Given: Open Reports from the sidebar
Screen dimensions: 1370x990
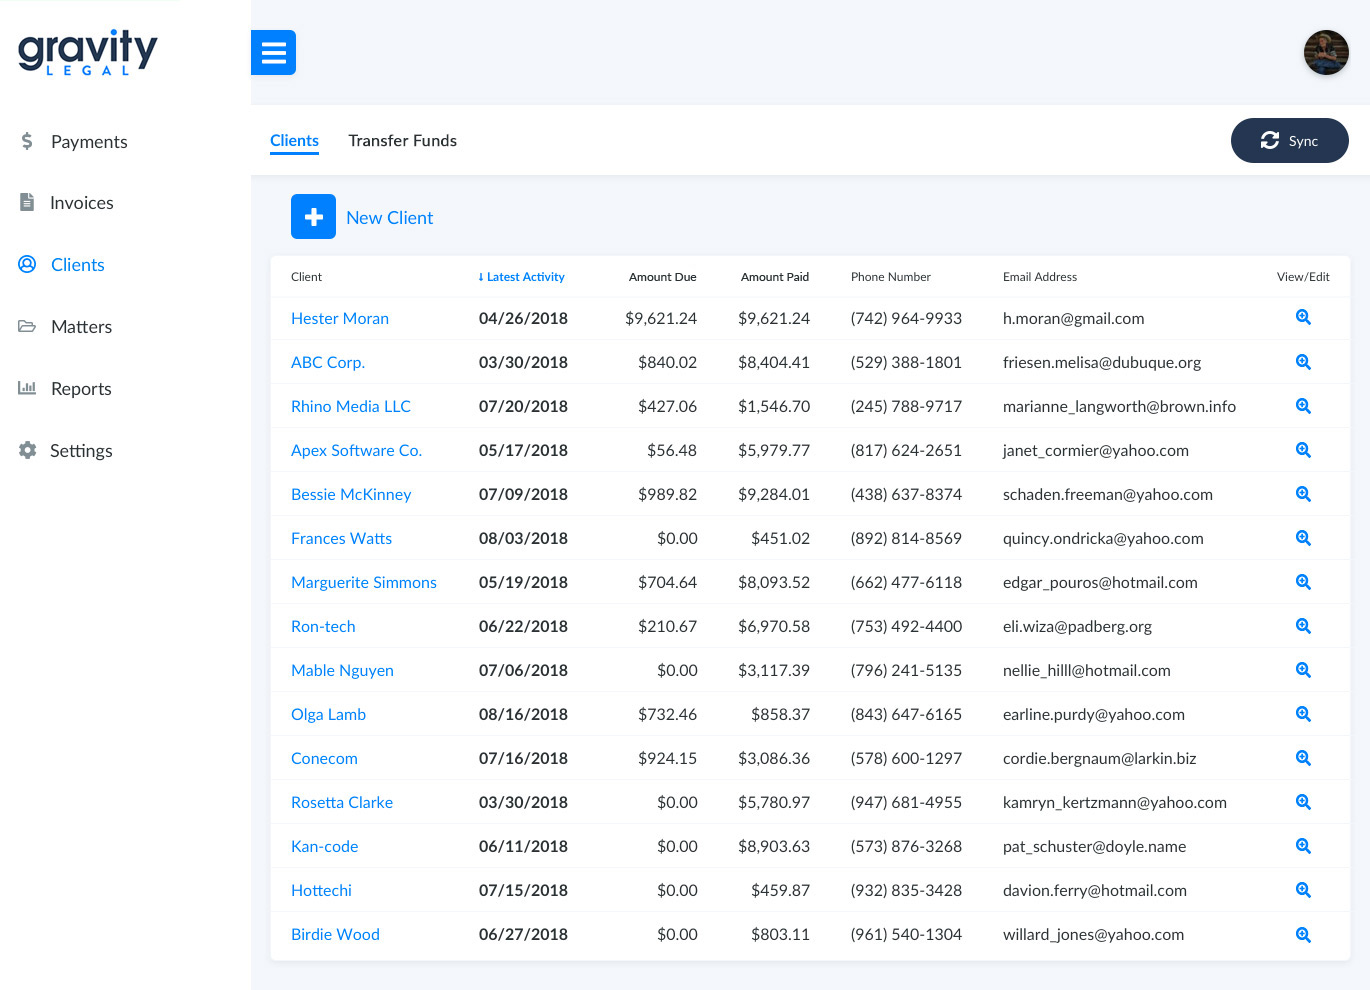Looking at the screenshot, I should click(x=80, y=389).
